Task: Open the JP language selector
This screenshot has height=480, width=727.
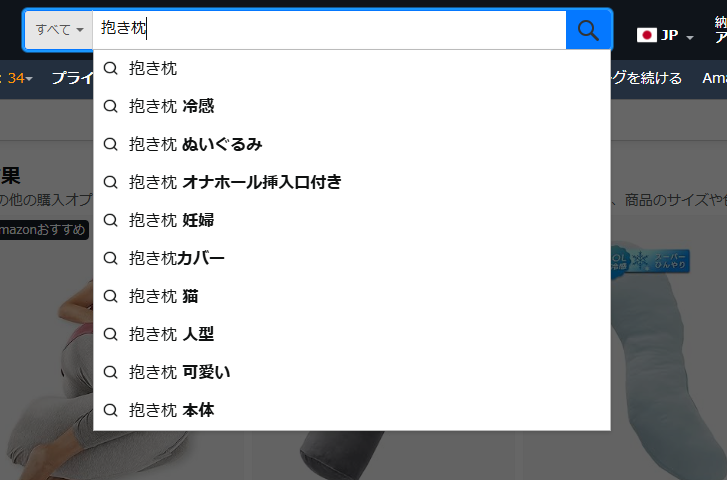Action: (x=665, y=35)
